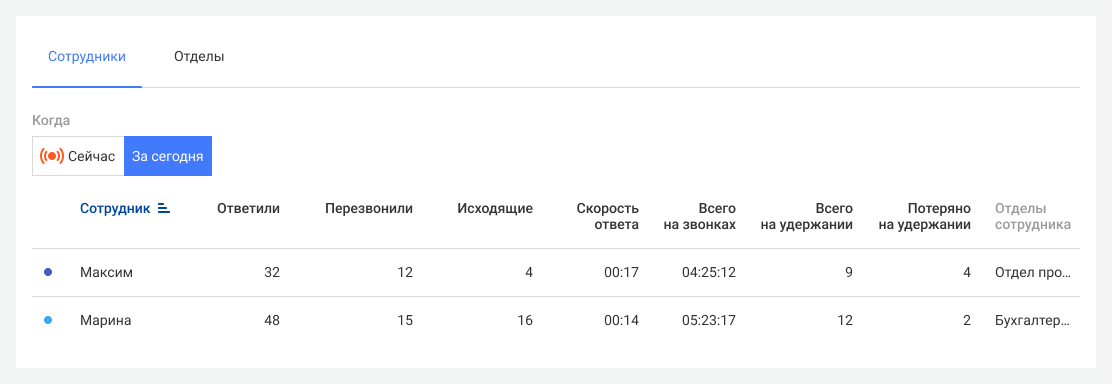Click the light blue dot beside Марина
Screen dimensions: 1112x384
pos(48,321)
